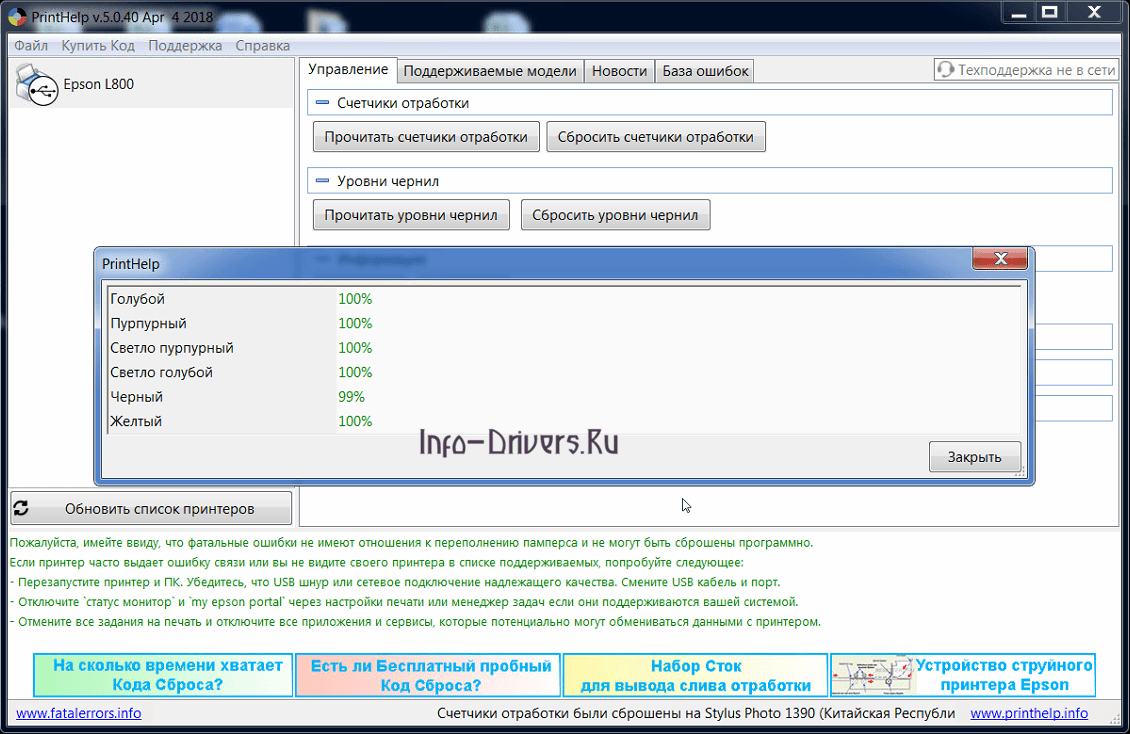Click the 99% value for Черный
The width and height of the screenshot is (1130, 734).
352,397
